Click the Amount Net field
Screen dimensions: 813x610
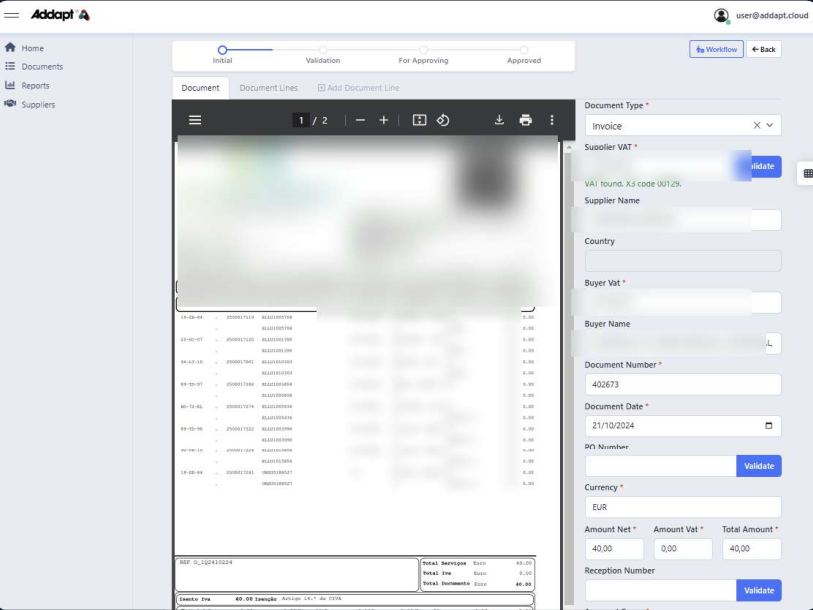click(x=614, y=548)
